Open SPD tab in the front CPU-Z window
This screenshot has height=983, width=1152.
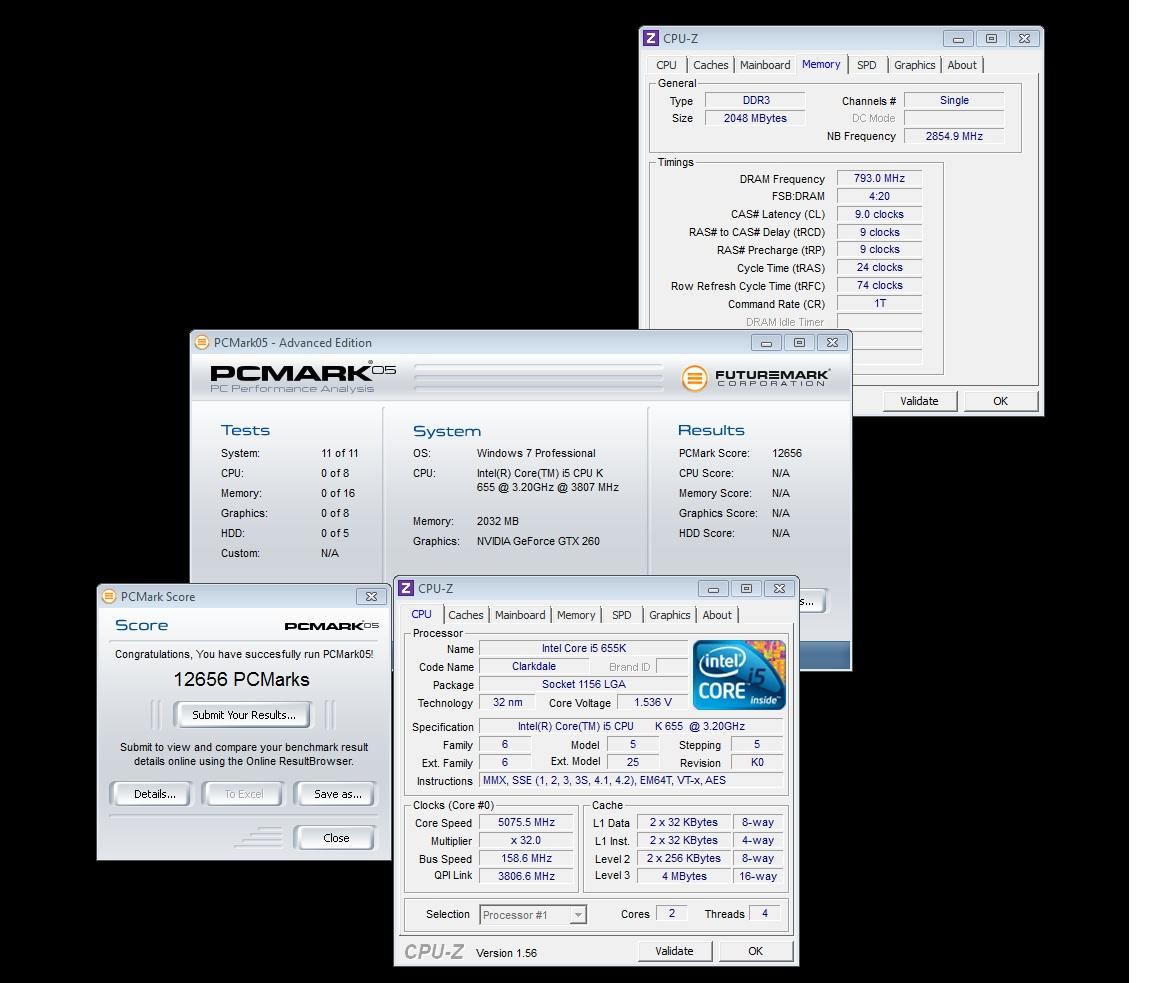tap(622, 615)
